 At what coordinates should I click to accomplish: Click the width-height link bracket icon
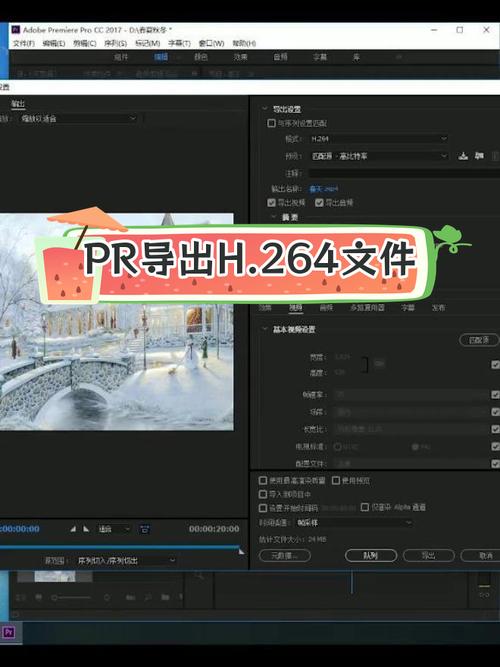pyautogui.click(x=365, y=365)
